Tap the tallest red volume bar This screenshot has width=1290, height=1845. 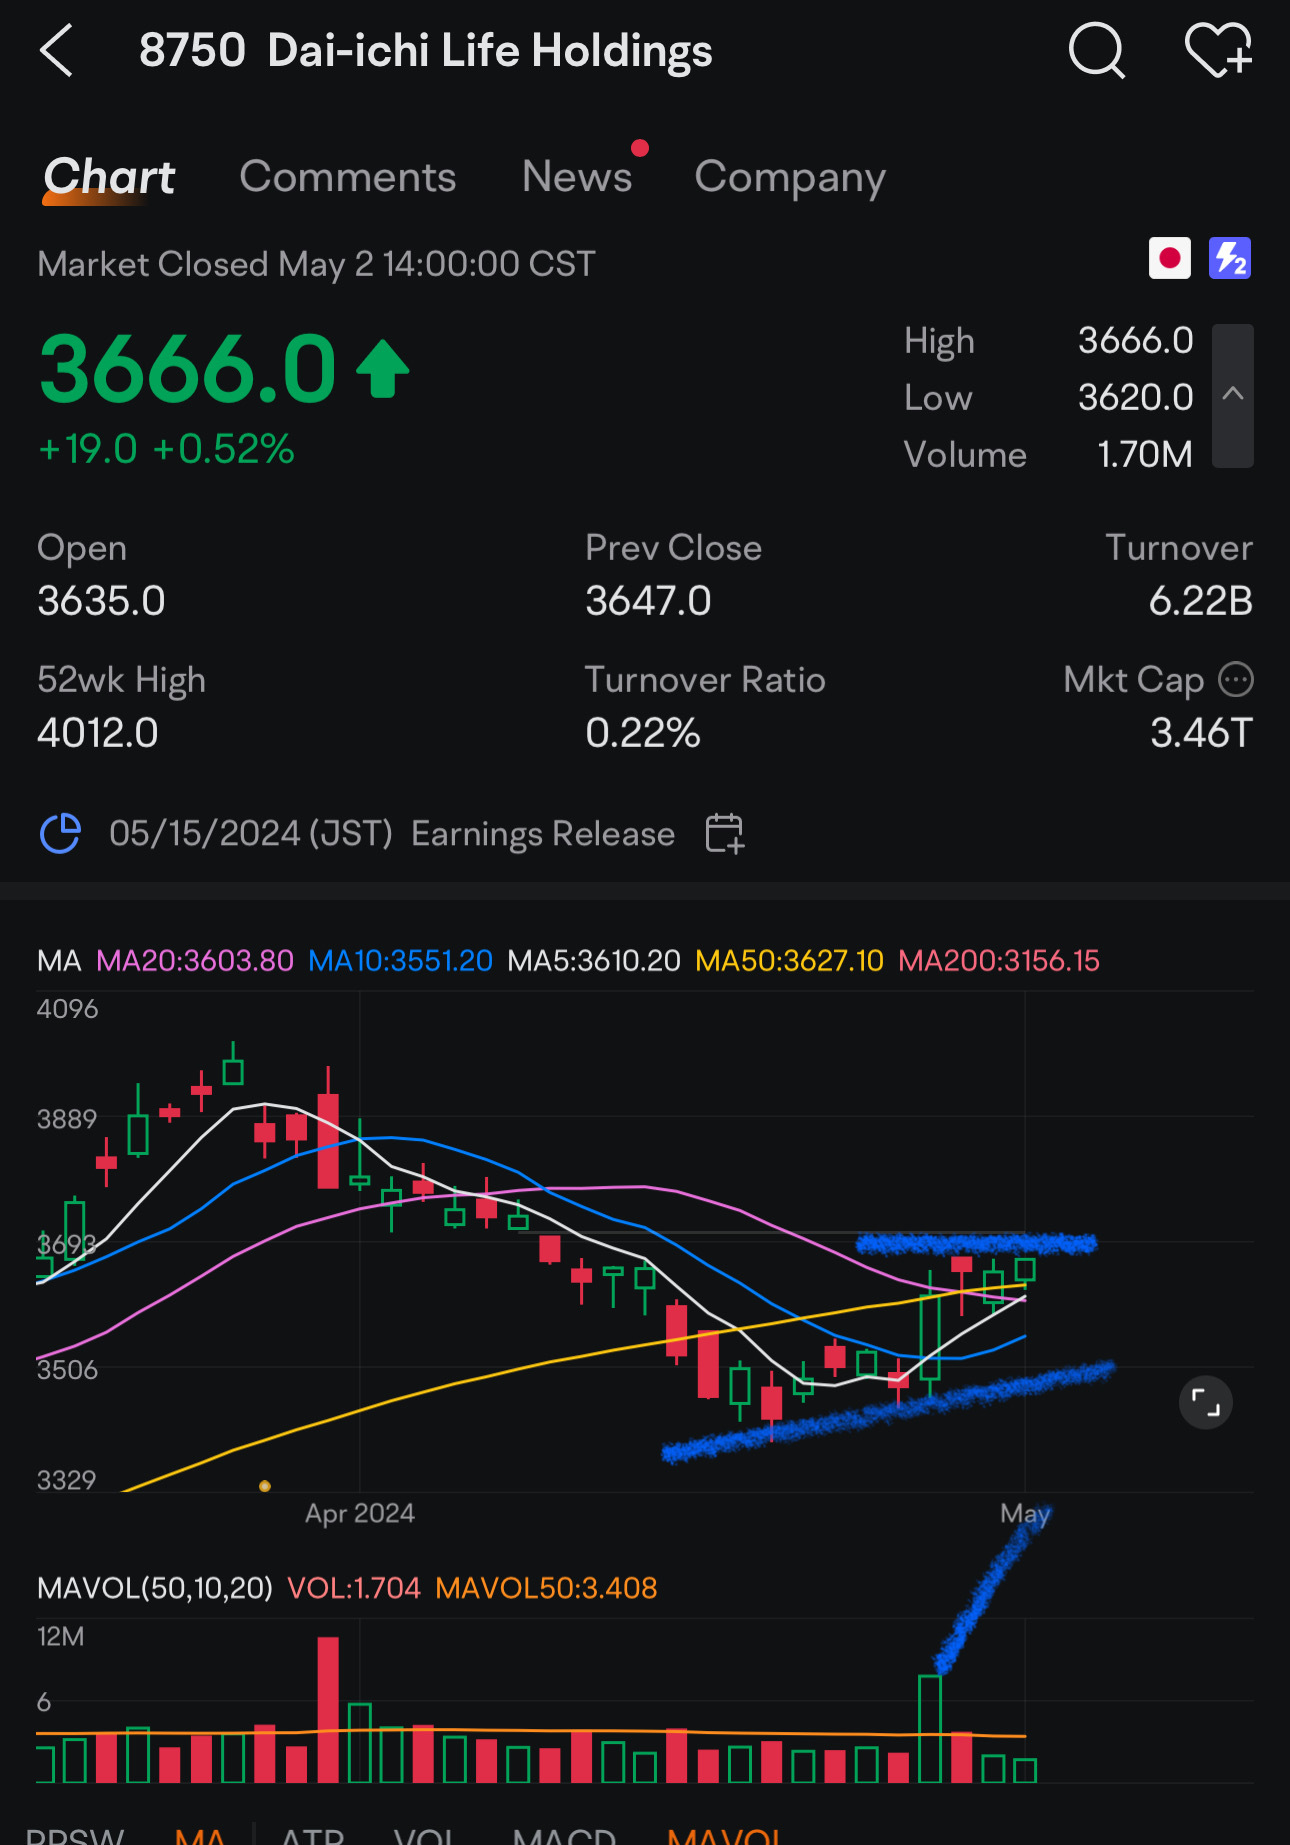tap(328, 1710)
